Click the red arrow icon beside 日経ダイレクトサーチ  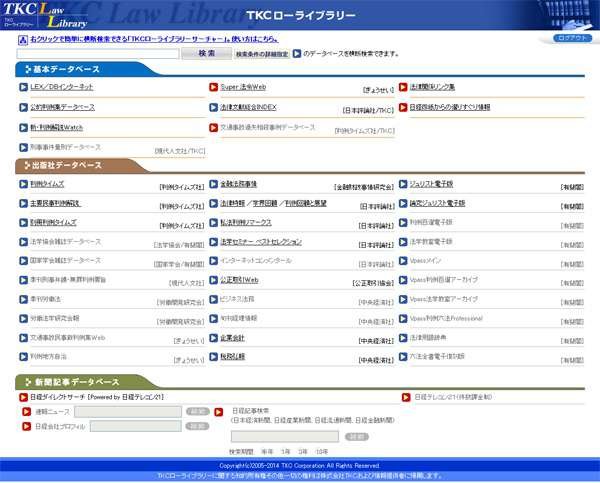pyautogui.click(x=23, y=397)
